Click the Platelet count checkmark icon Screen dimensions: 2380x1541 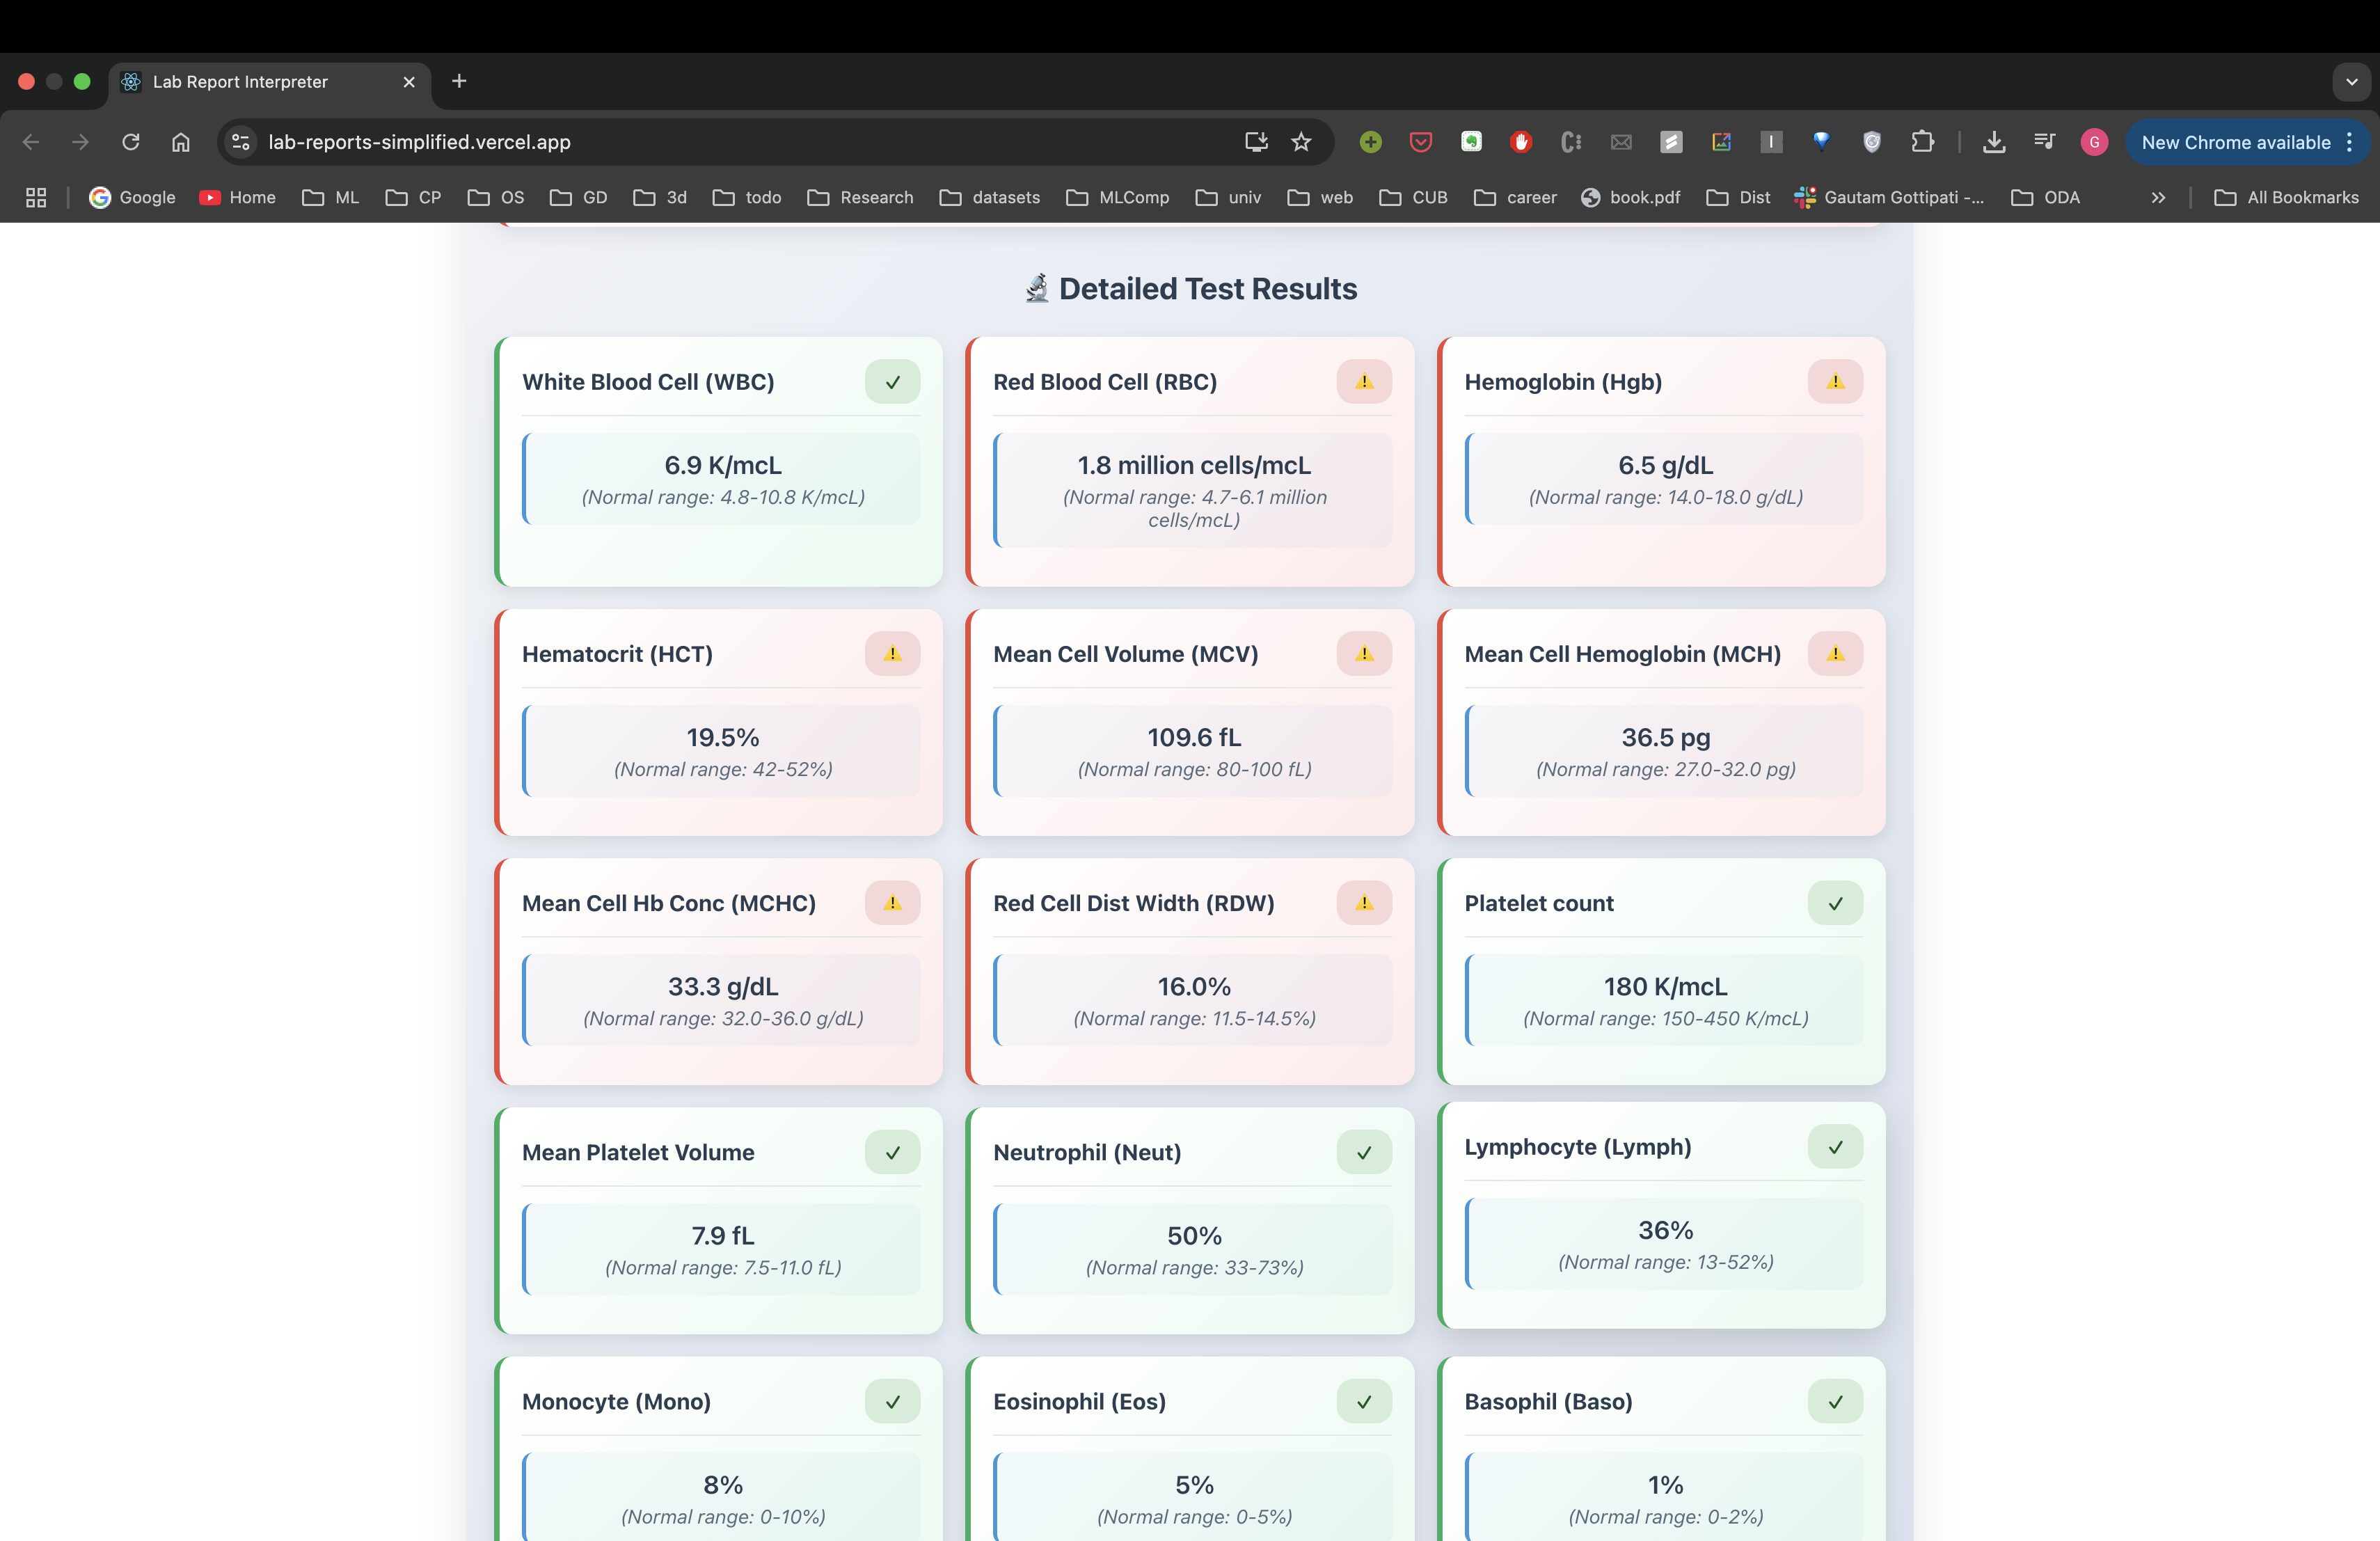click(1834, 903)
